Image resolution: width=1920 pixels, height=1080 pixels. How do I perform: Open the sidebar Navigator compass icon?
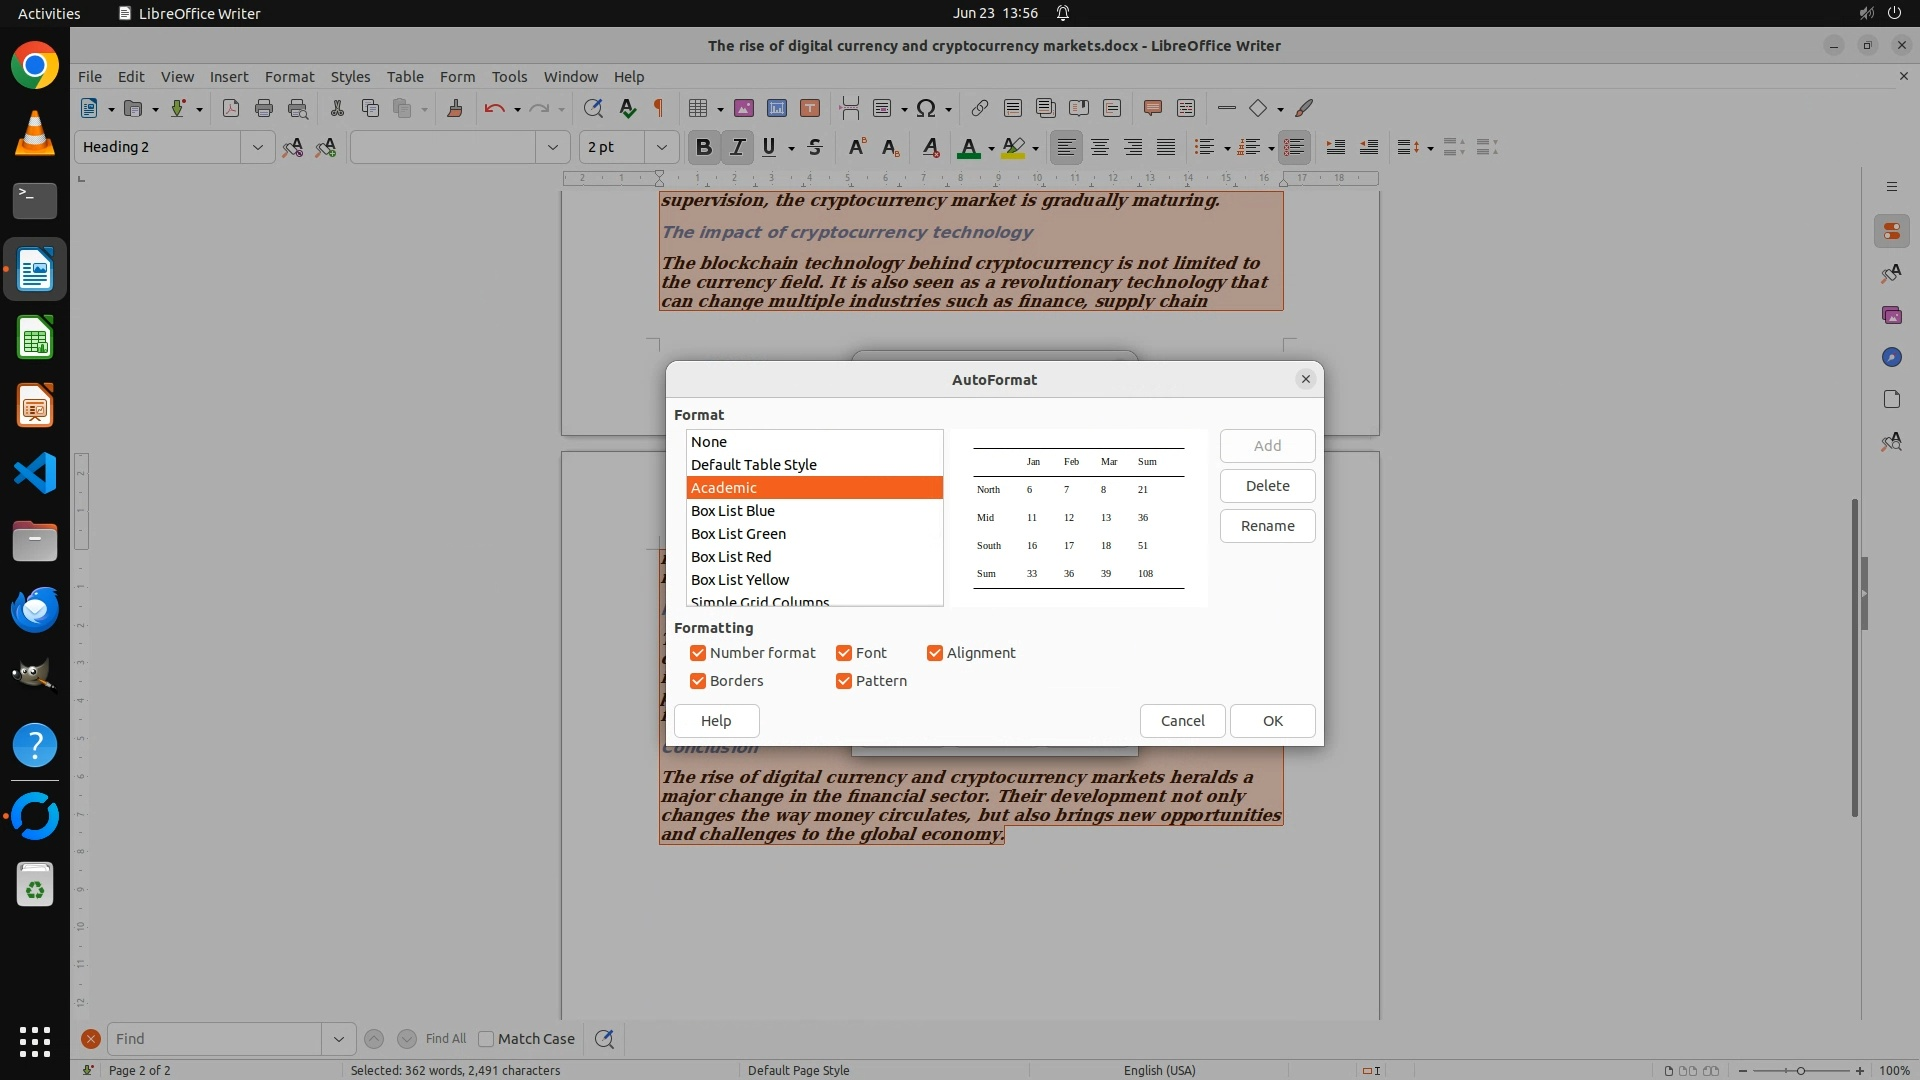coord(1891,357)
